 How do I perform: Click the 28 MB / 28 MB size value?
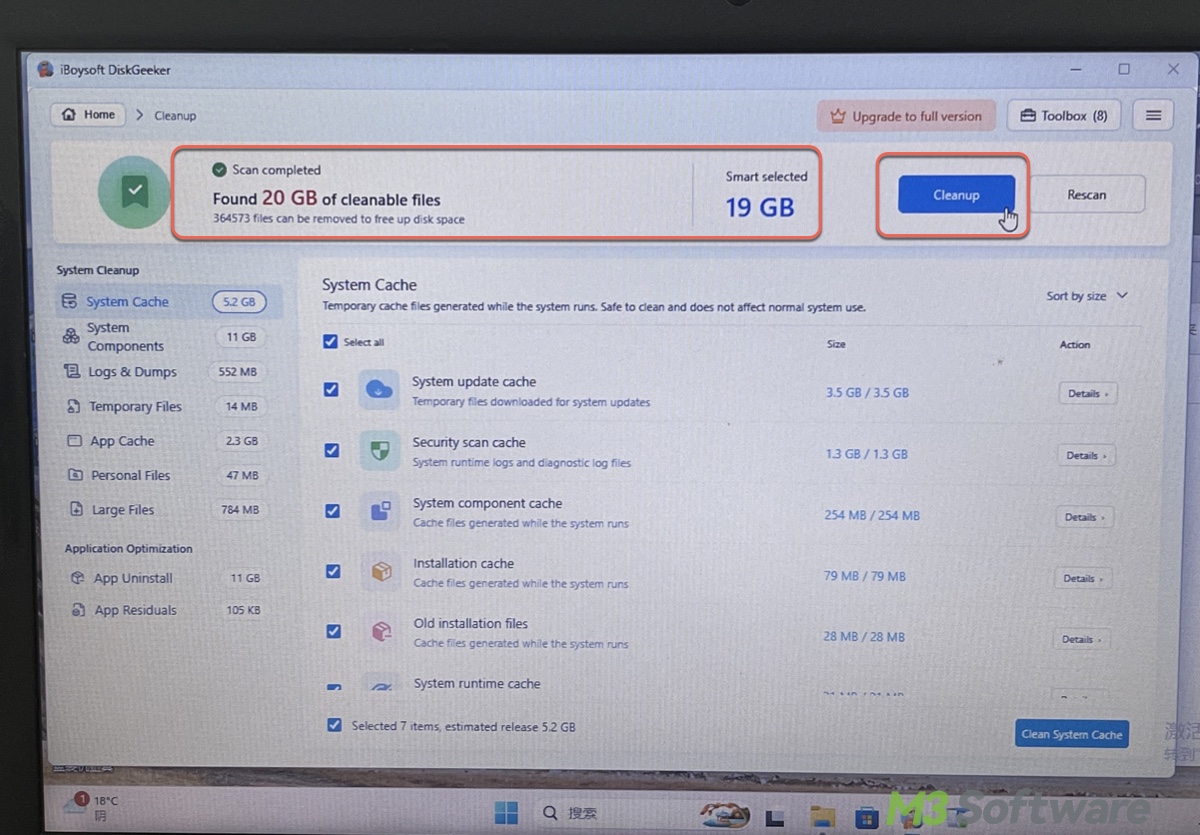point(864,637)
